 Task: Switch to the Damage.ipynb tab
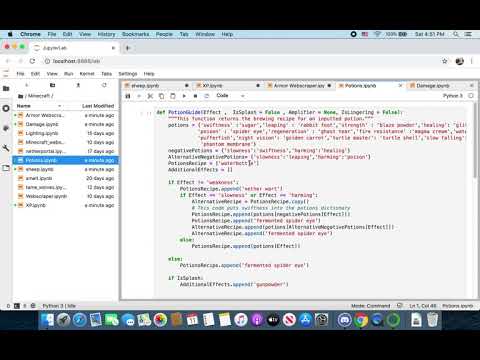tap(442, 86)
